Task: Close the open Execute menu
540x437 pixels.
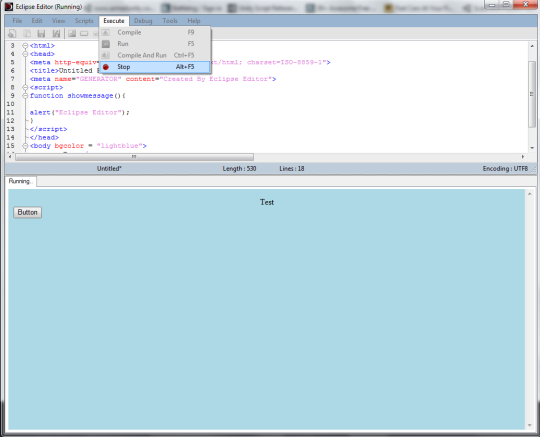Action: pos(114,21)
